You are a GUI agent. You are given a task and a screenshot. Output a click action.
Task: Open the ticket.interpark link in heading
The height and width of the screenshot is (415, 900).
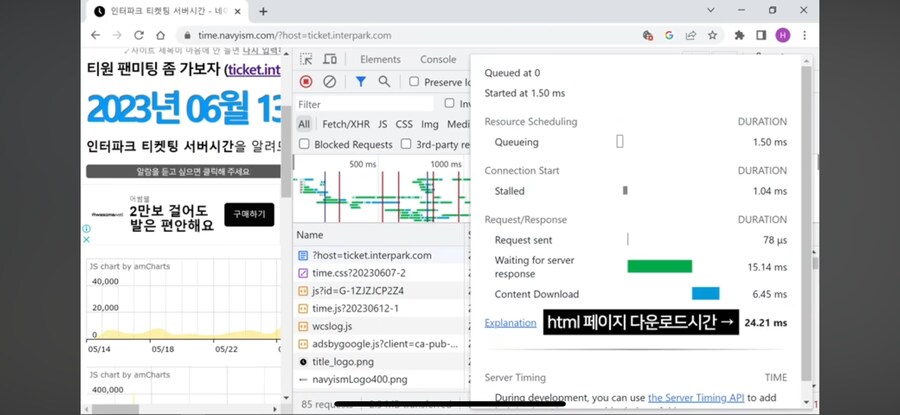click(x=254, y=70)
